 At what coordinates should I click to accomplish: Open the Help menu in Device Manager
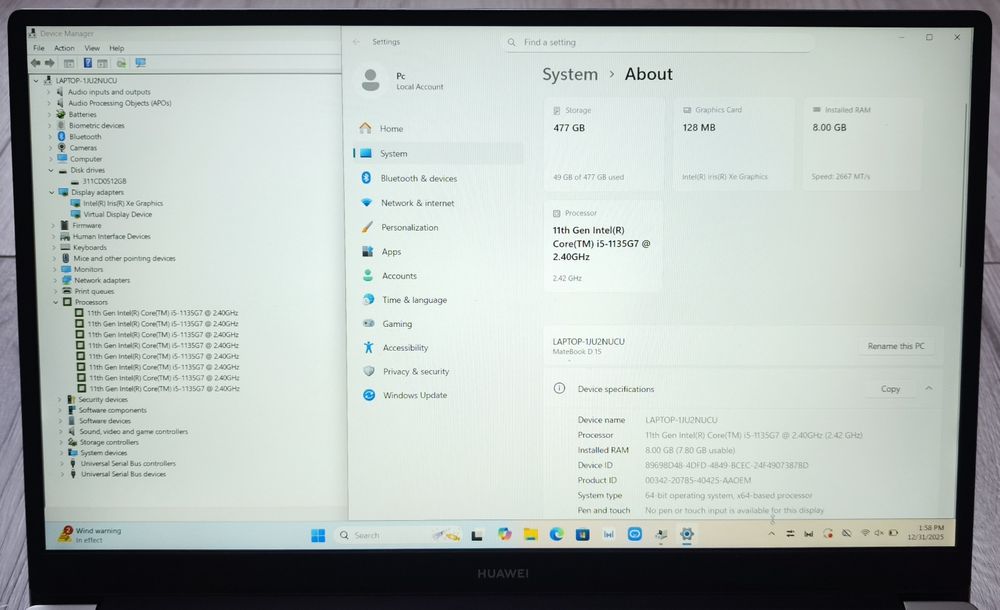click(x=117, y=48)
